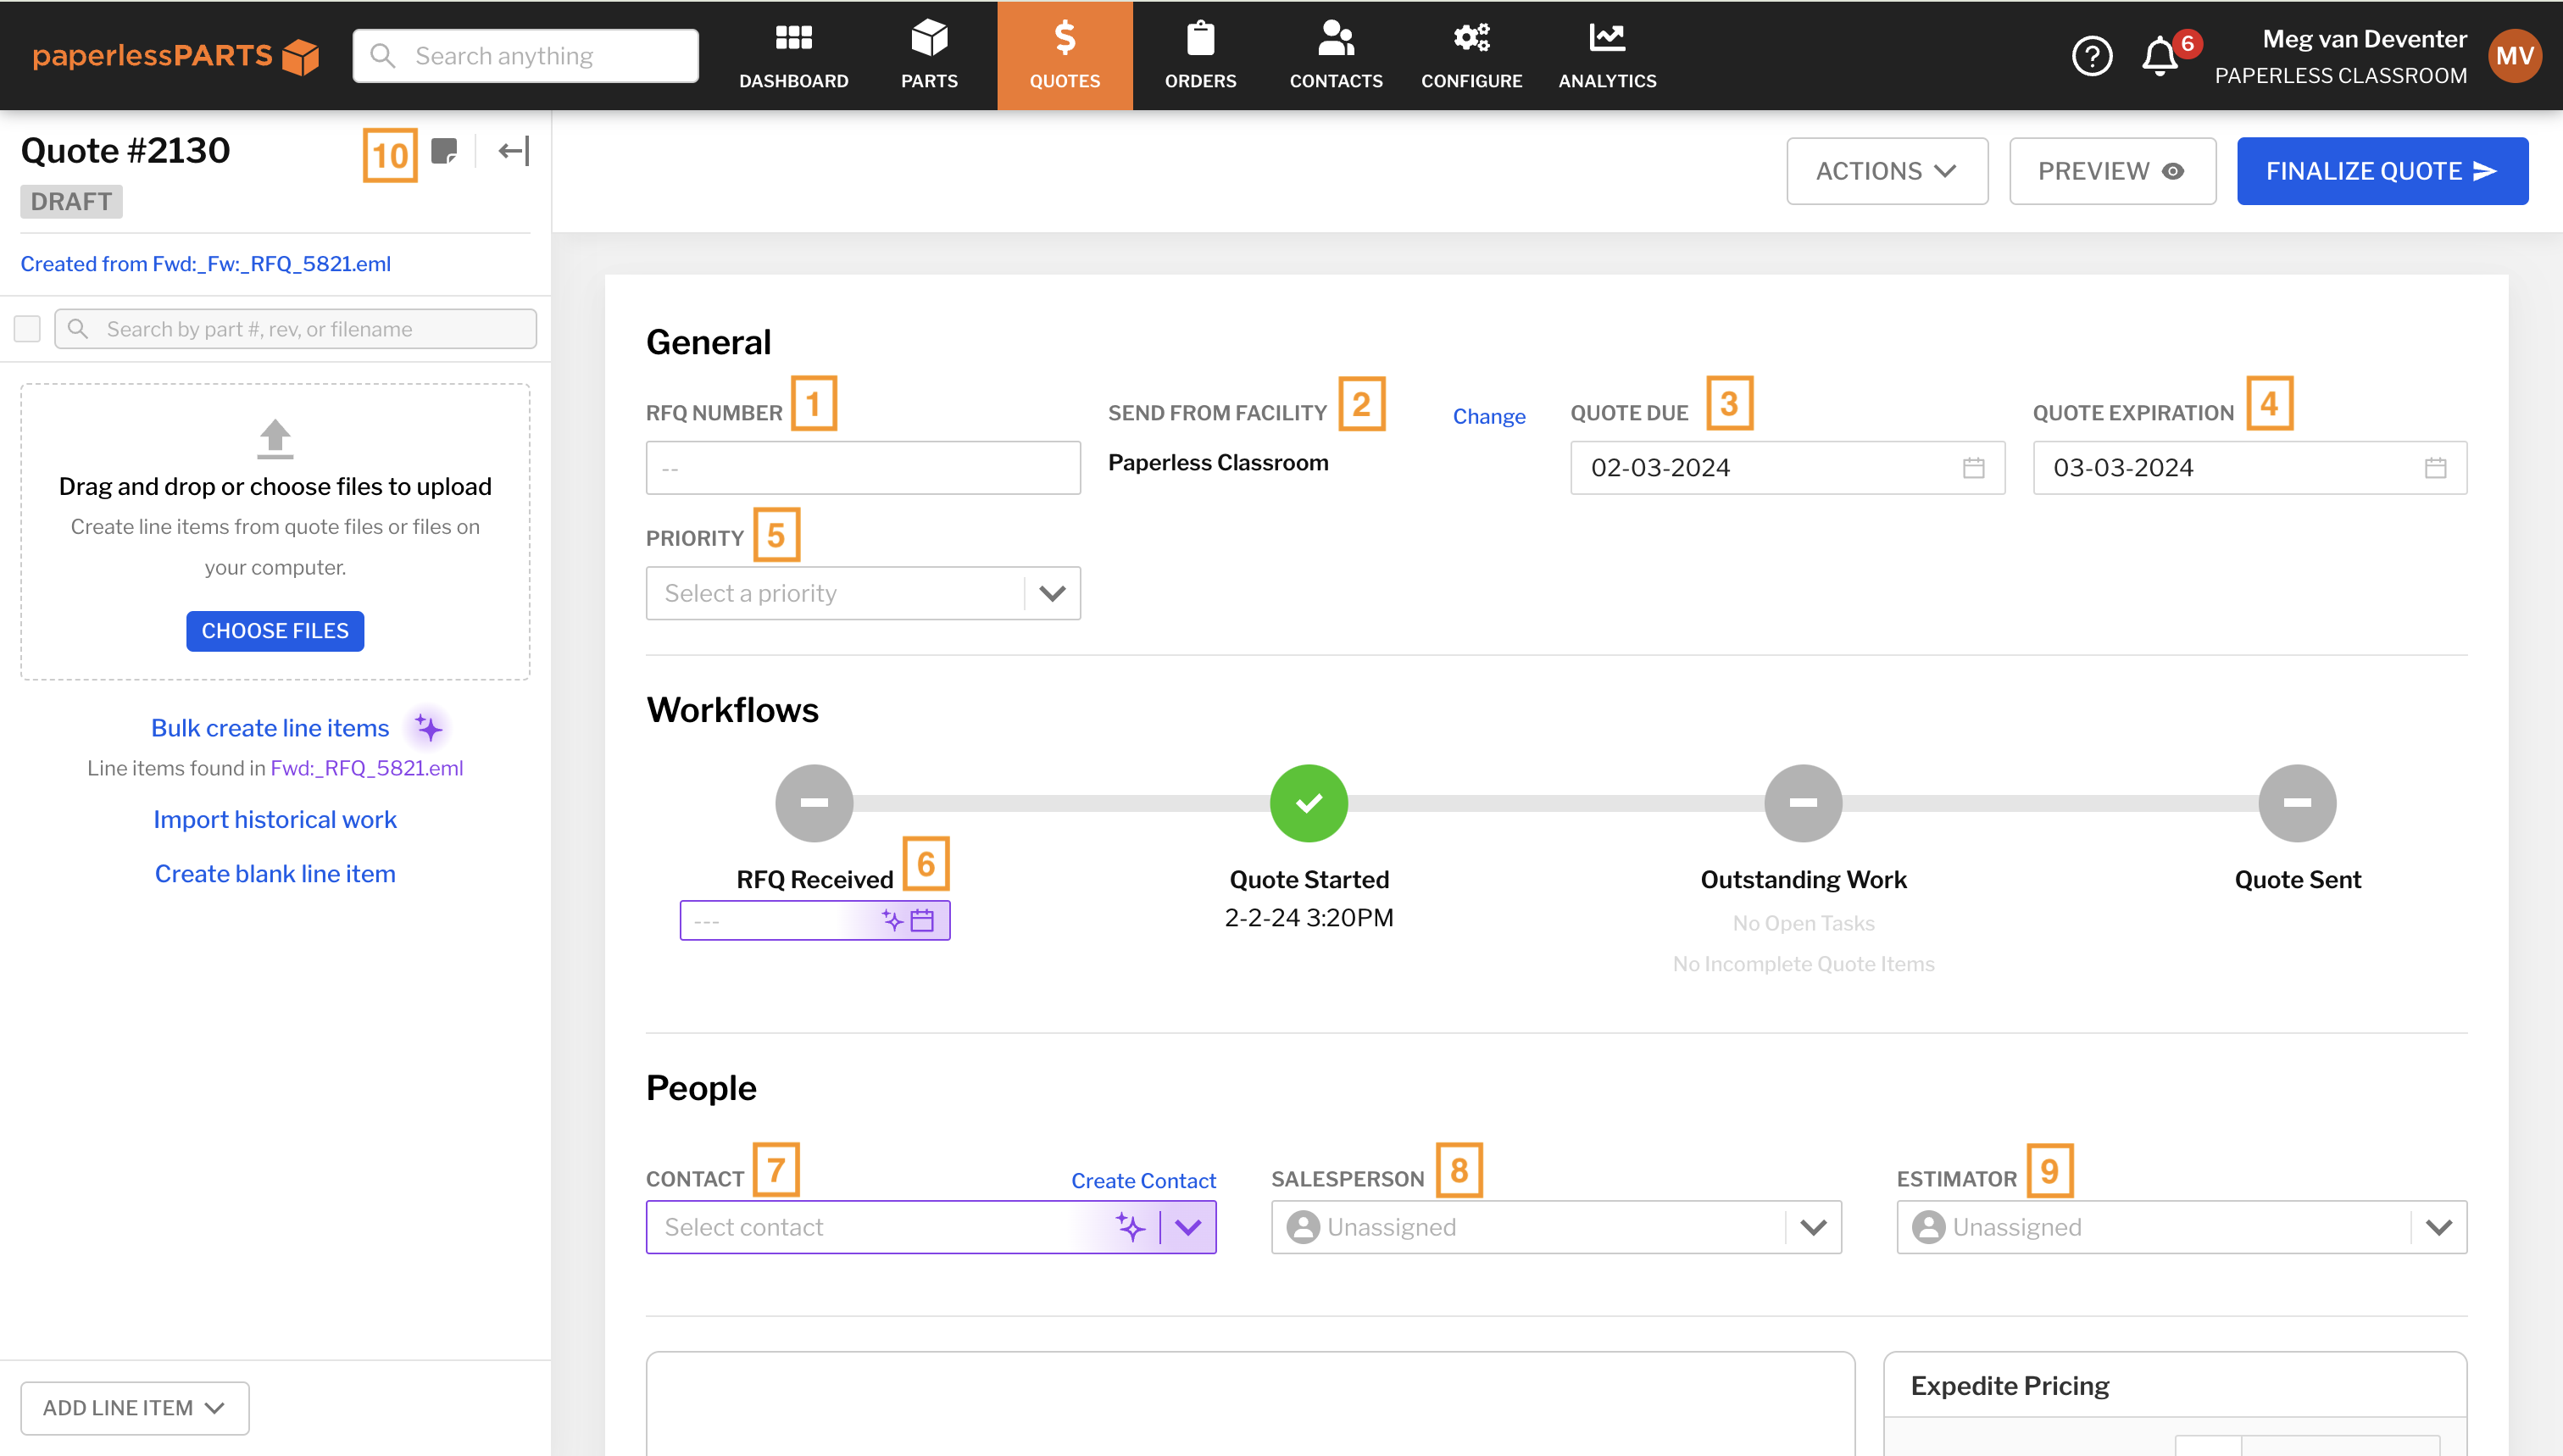Open the Salesperson Unassigned dropdown
The width and height of the screenshot is (2563, 1456).
click(1813, 1227)
